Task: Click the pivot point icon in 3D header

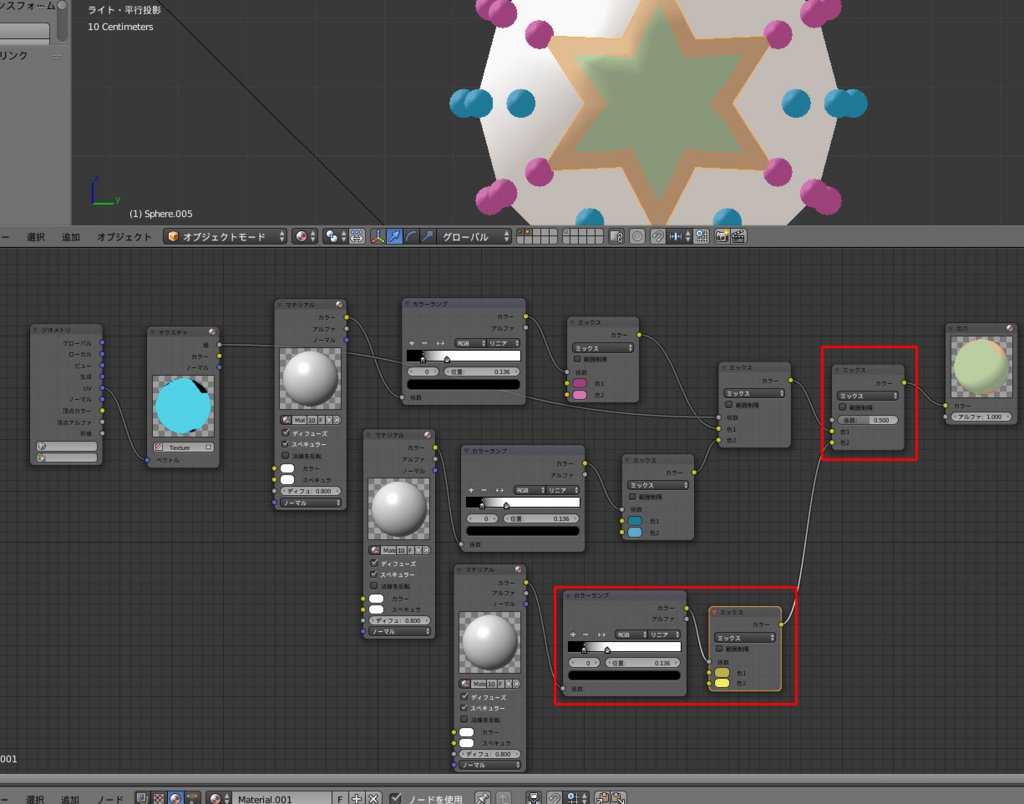Action: coord(334,236)
